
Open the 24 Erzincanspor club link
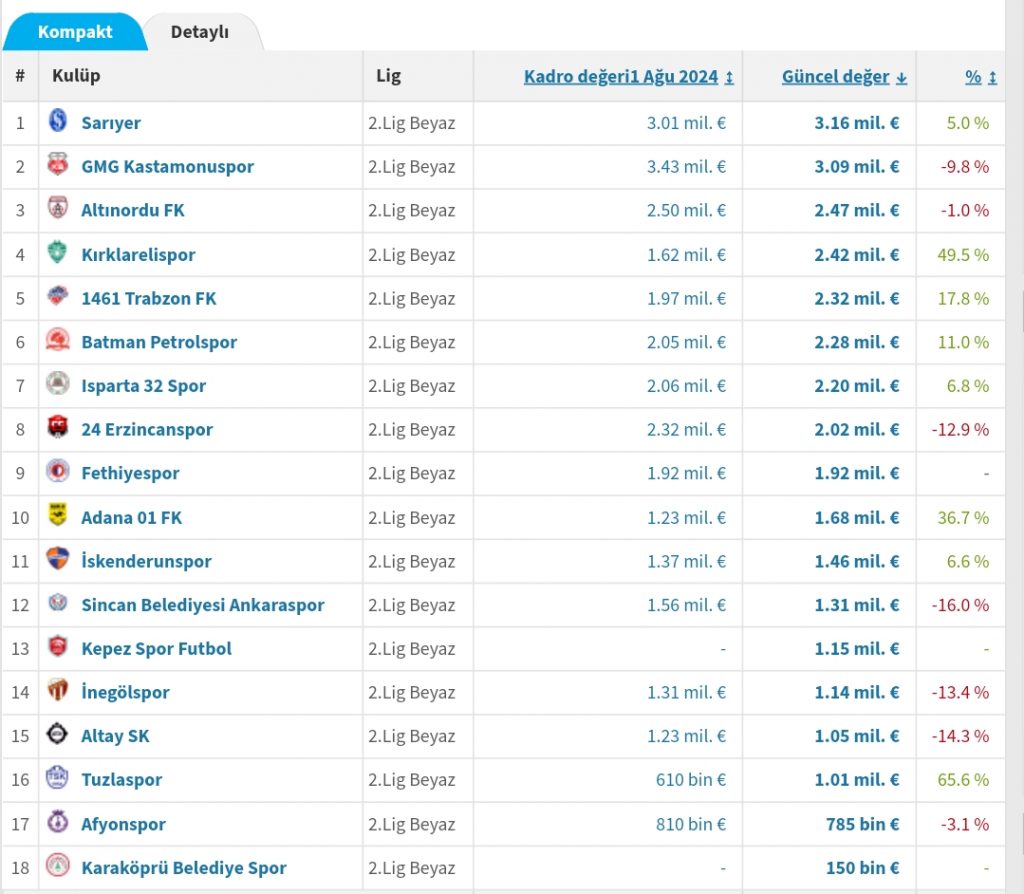(x=147, y=430)
